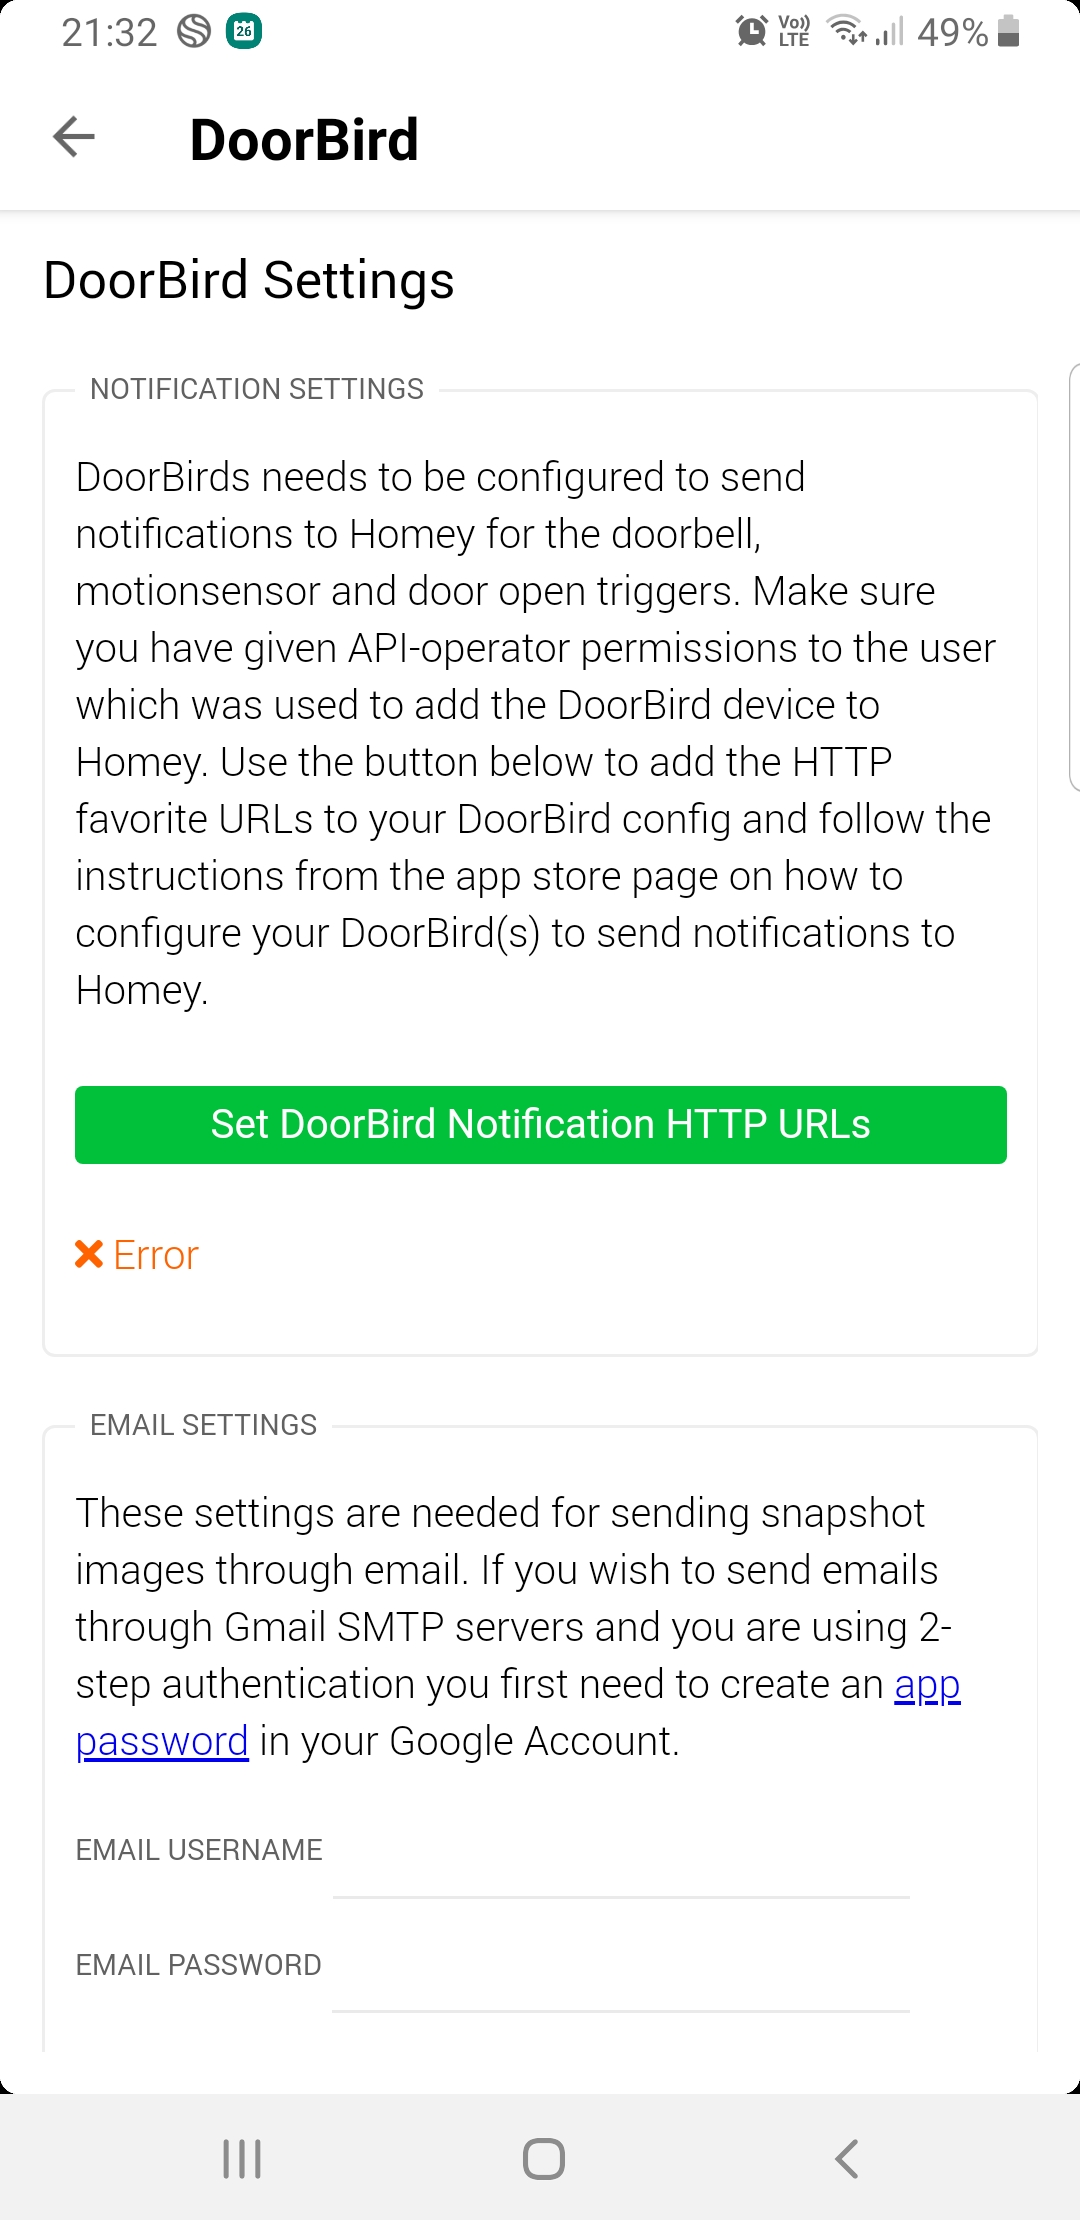Tap the Shazam-style S notification icon
1080x2220 pixels.
(x=194, y=31)
